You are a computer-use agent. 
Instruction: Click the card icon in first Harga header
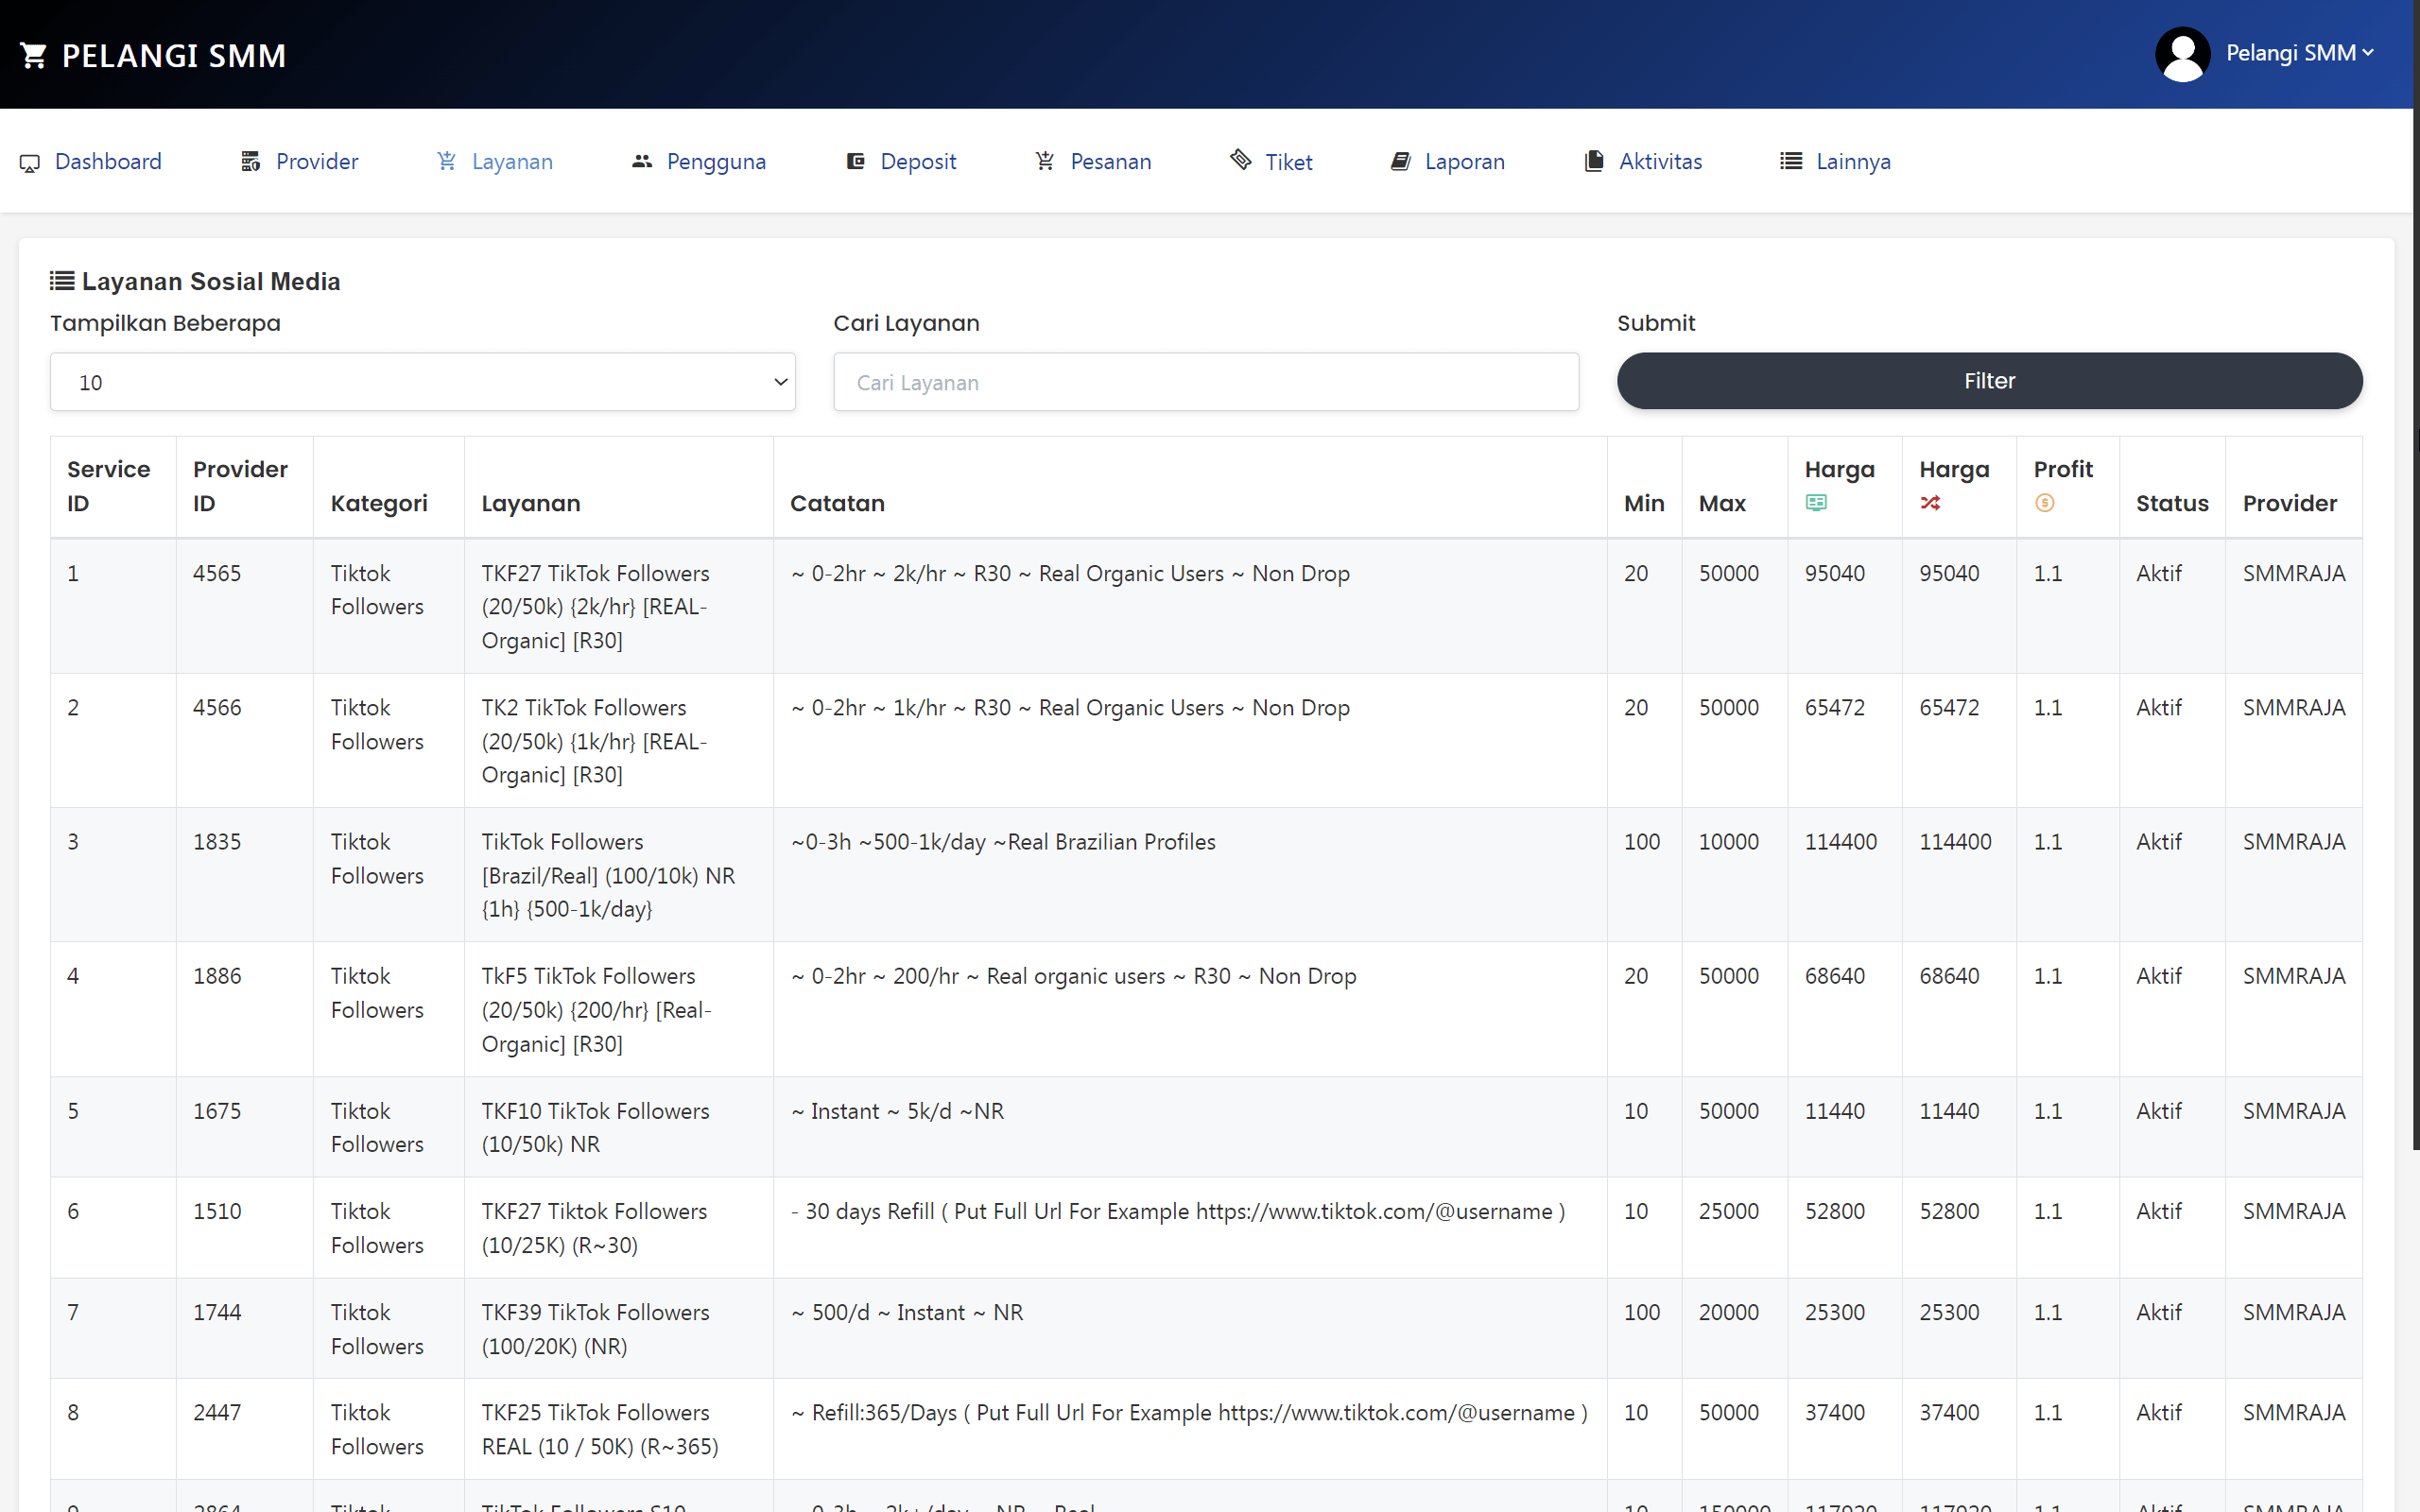coord(1817,503)
